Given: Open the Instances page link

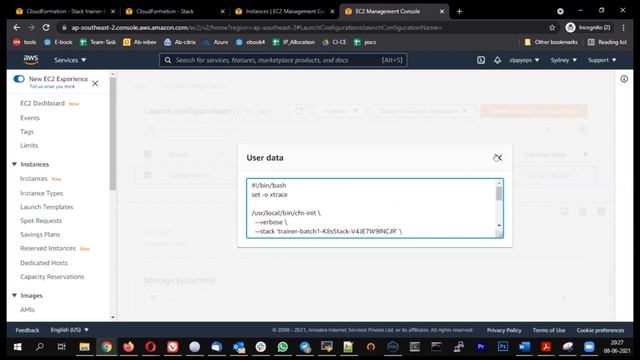Looking at the screenshot, I should (x=34, y=179).
